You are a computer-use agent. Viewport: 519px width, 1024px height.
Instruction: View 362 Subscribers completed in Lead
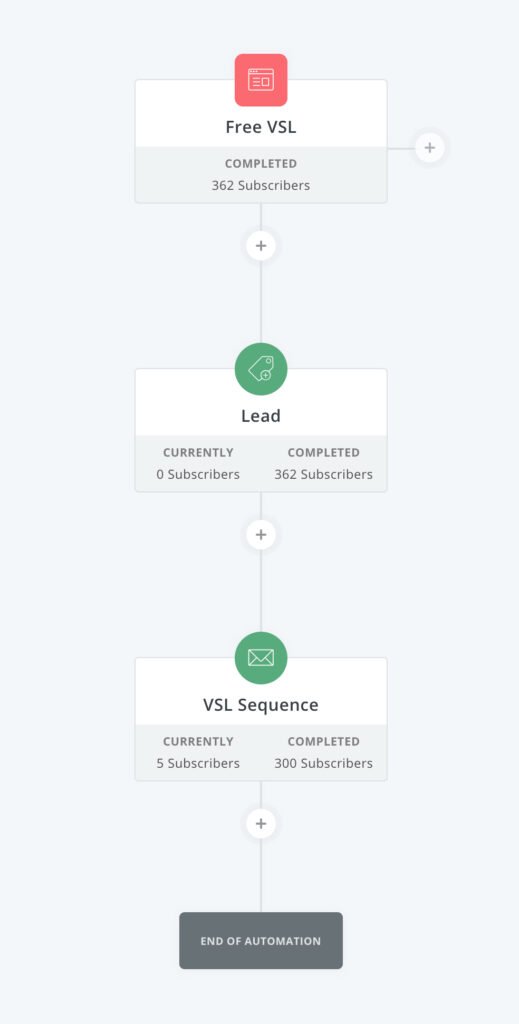(x=324, y=475)
